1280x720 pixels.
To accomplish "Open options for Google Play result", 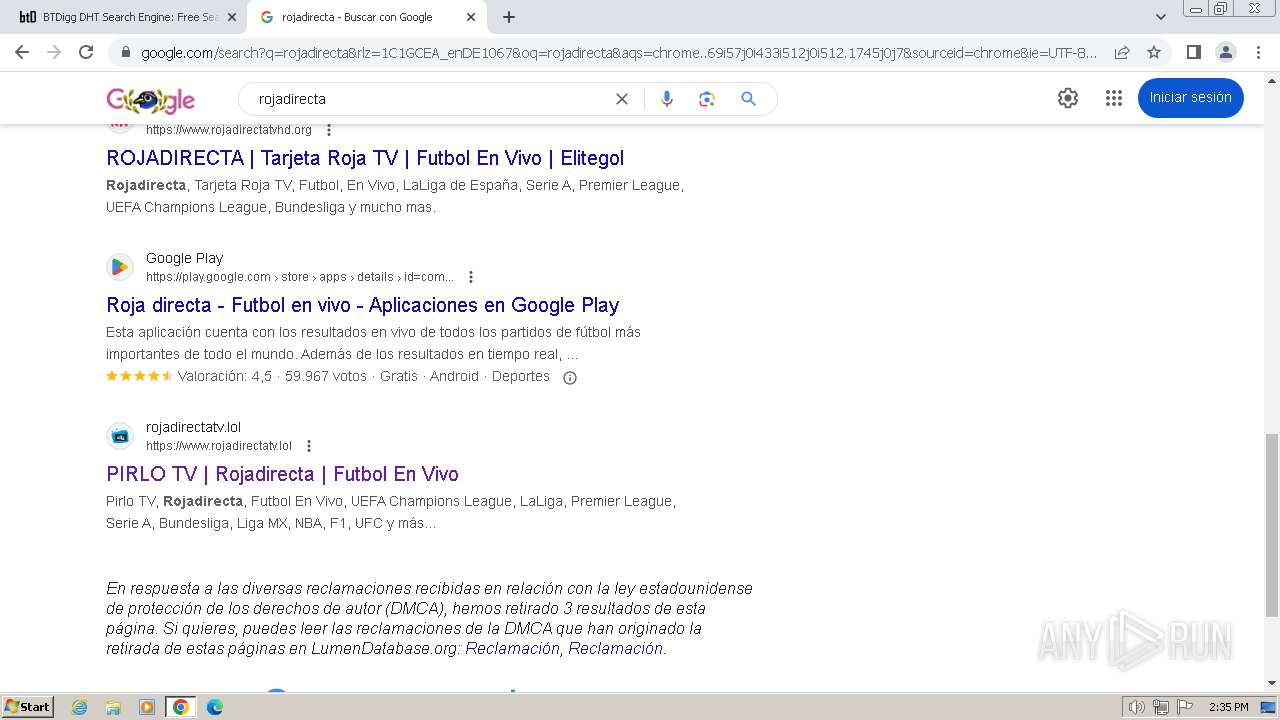I will tap(471, 277).
